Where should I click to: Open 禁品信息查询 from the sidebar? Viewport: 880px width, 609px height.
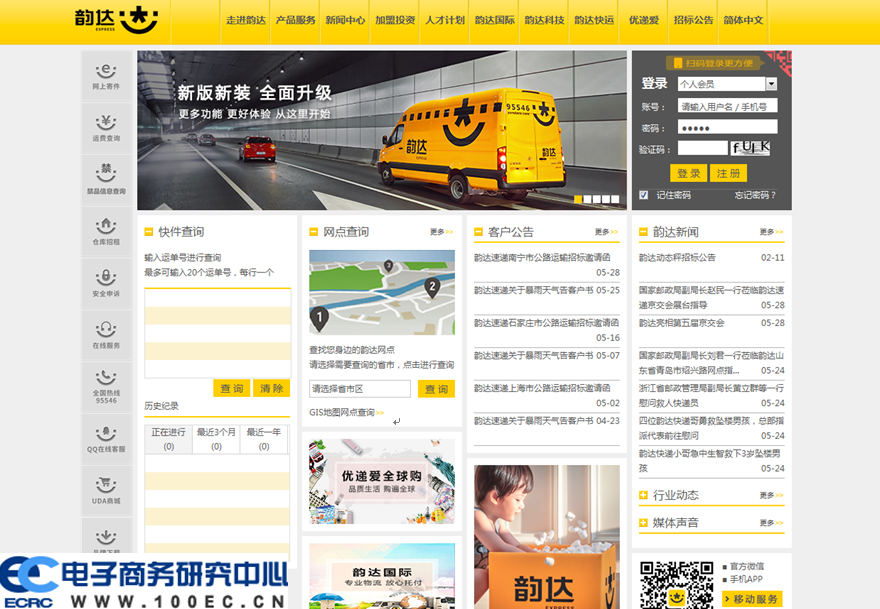tap(106, 180)
